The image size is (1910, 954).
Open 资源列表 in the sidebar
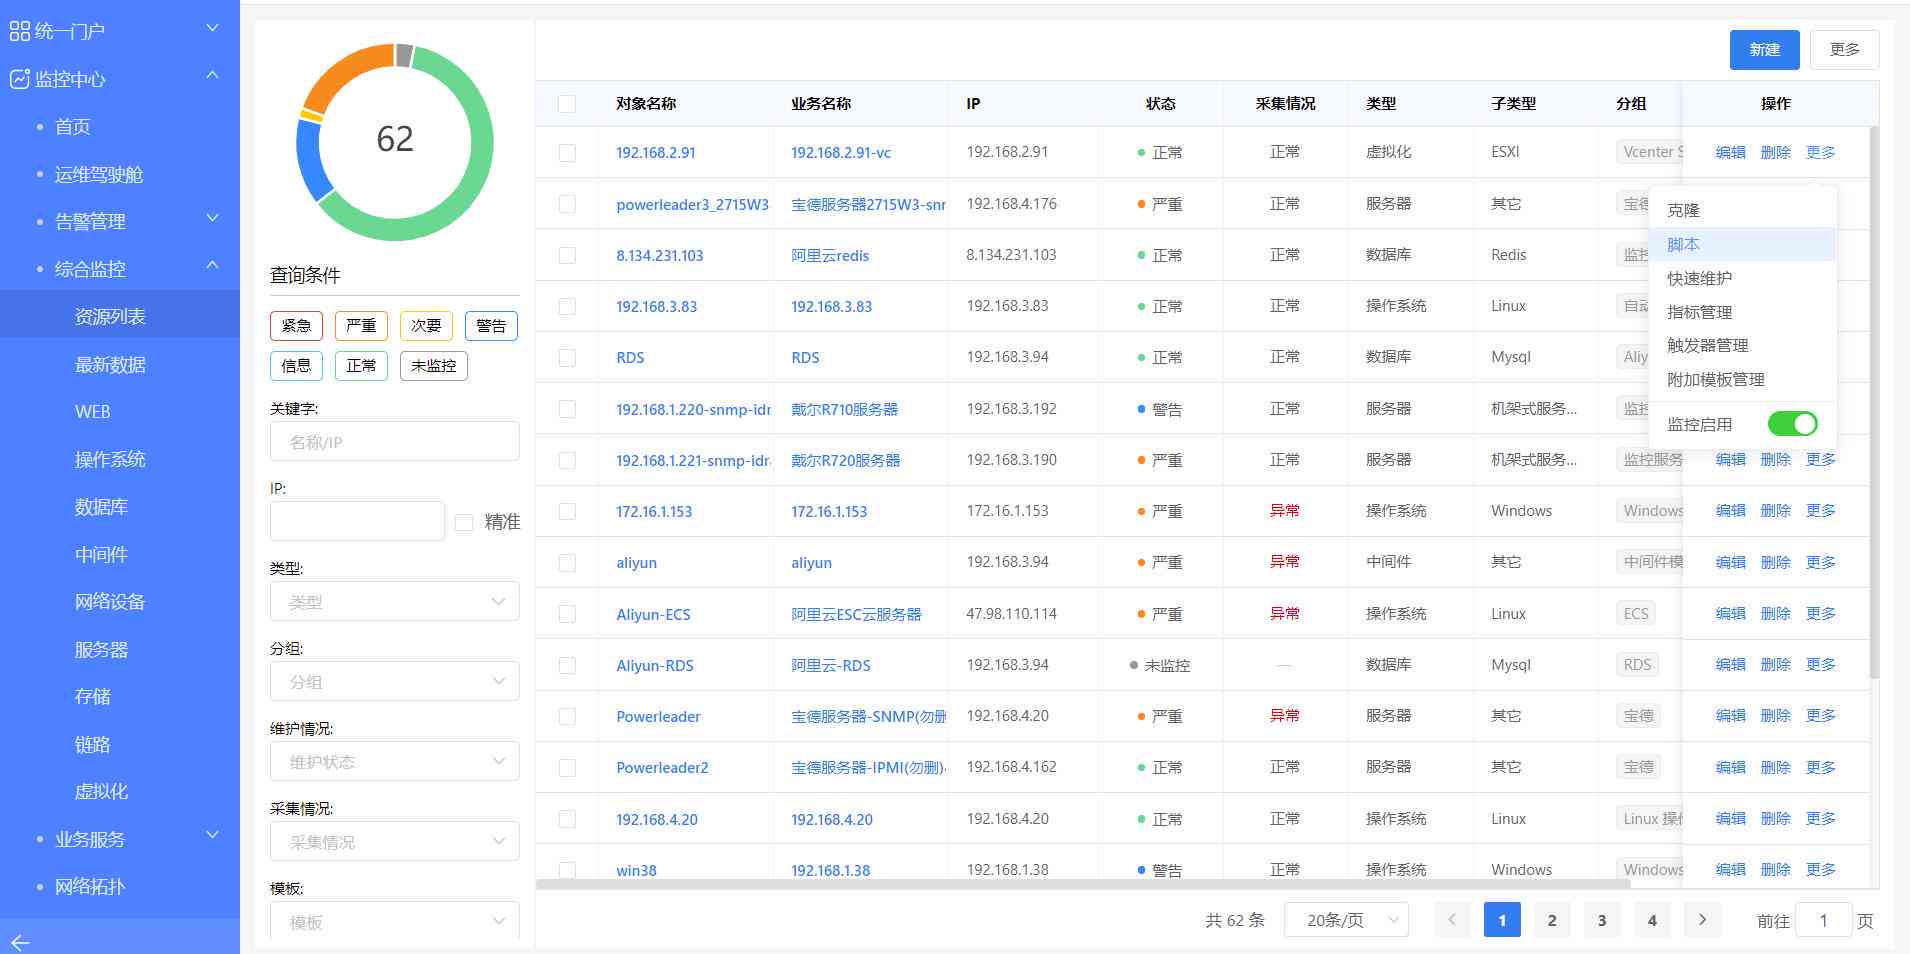coord(120,316)
